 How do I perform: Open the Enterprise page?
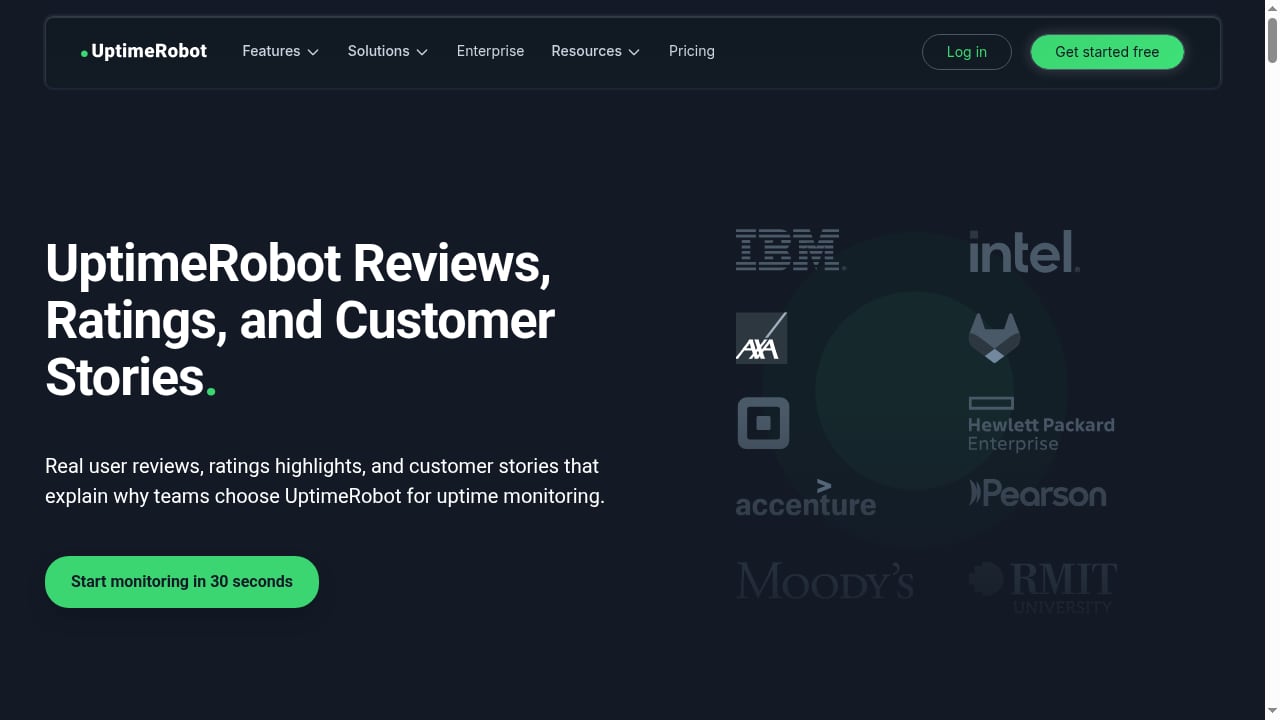tap(490, 51)
